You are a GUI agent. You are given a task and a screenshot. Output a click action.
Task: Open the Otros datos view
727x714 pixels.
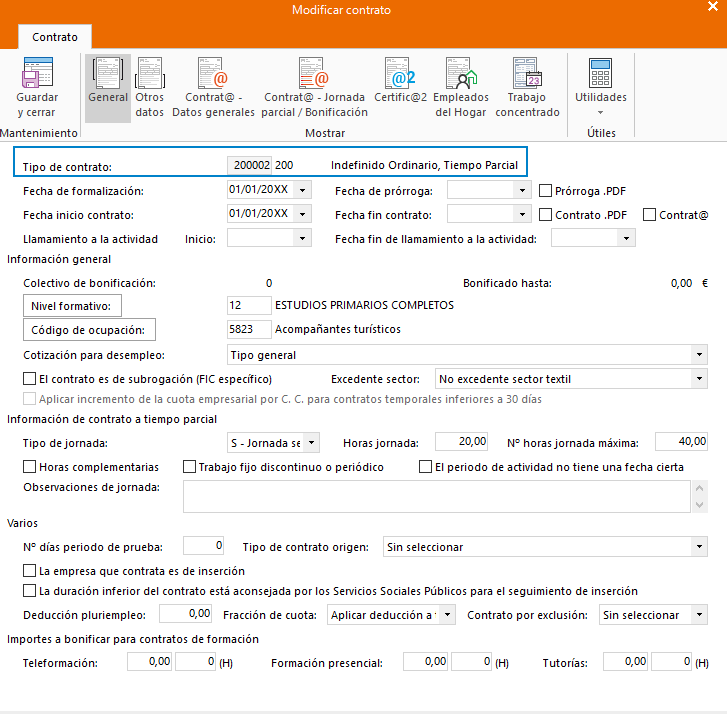(149, 88)
